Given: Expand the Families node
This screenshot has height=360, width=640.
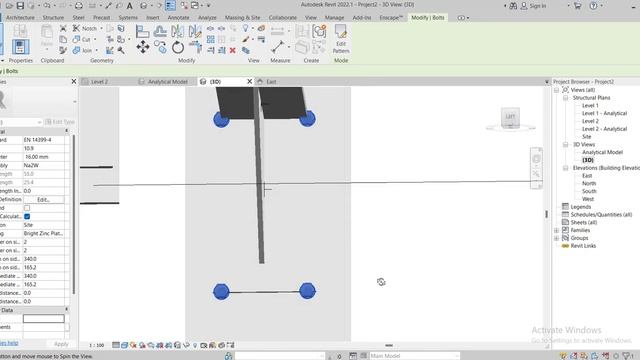Looking at the screenshot, I should (x=556, y=230).
